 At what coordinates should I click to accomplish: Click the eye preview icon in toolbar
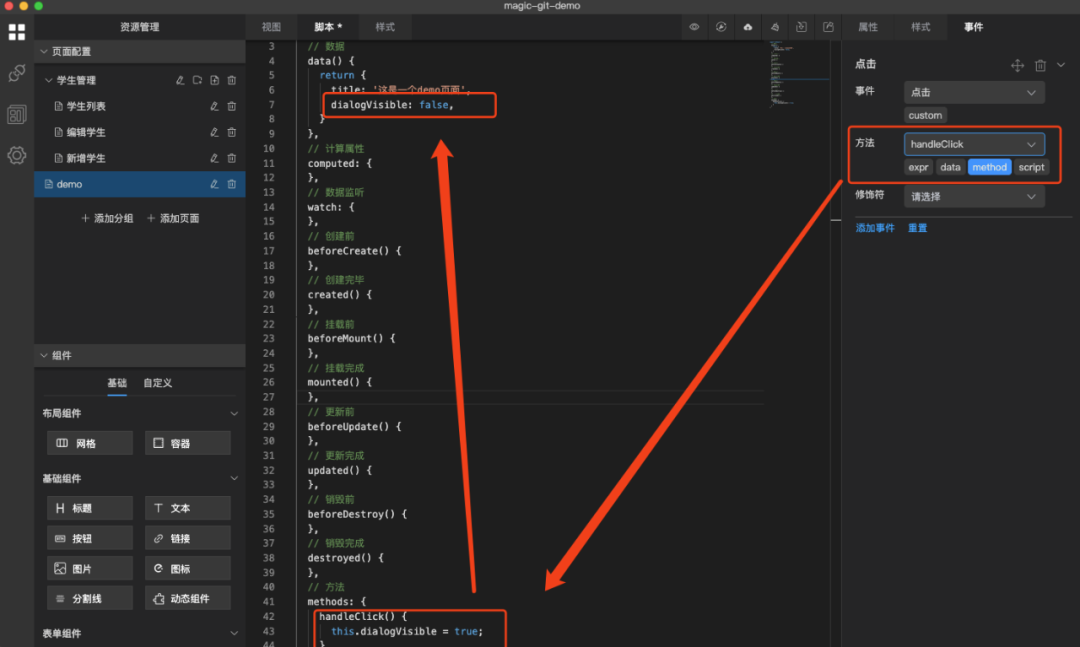[x=694, y=27]
